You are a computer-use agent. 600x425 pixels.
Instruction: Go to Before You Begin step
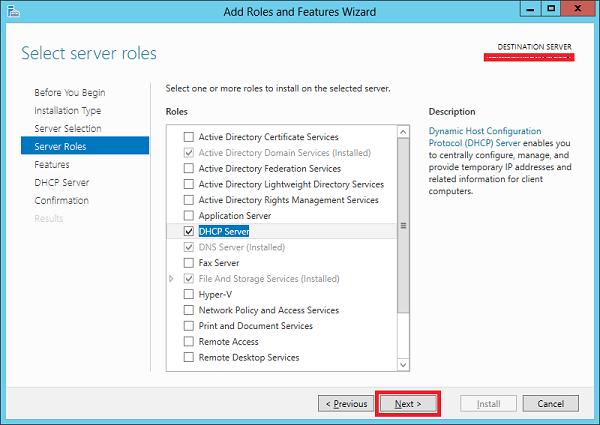pos(68,93)
